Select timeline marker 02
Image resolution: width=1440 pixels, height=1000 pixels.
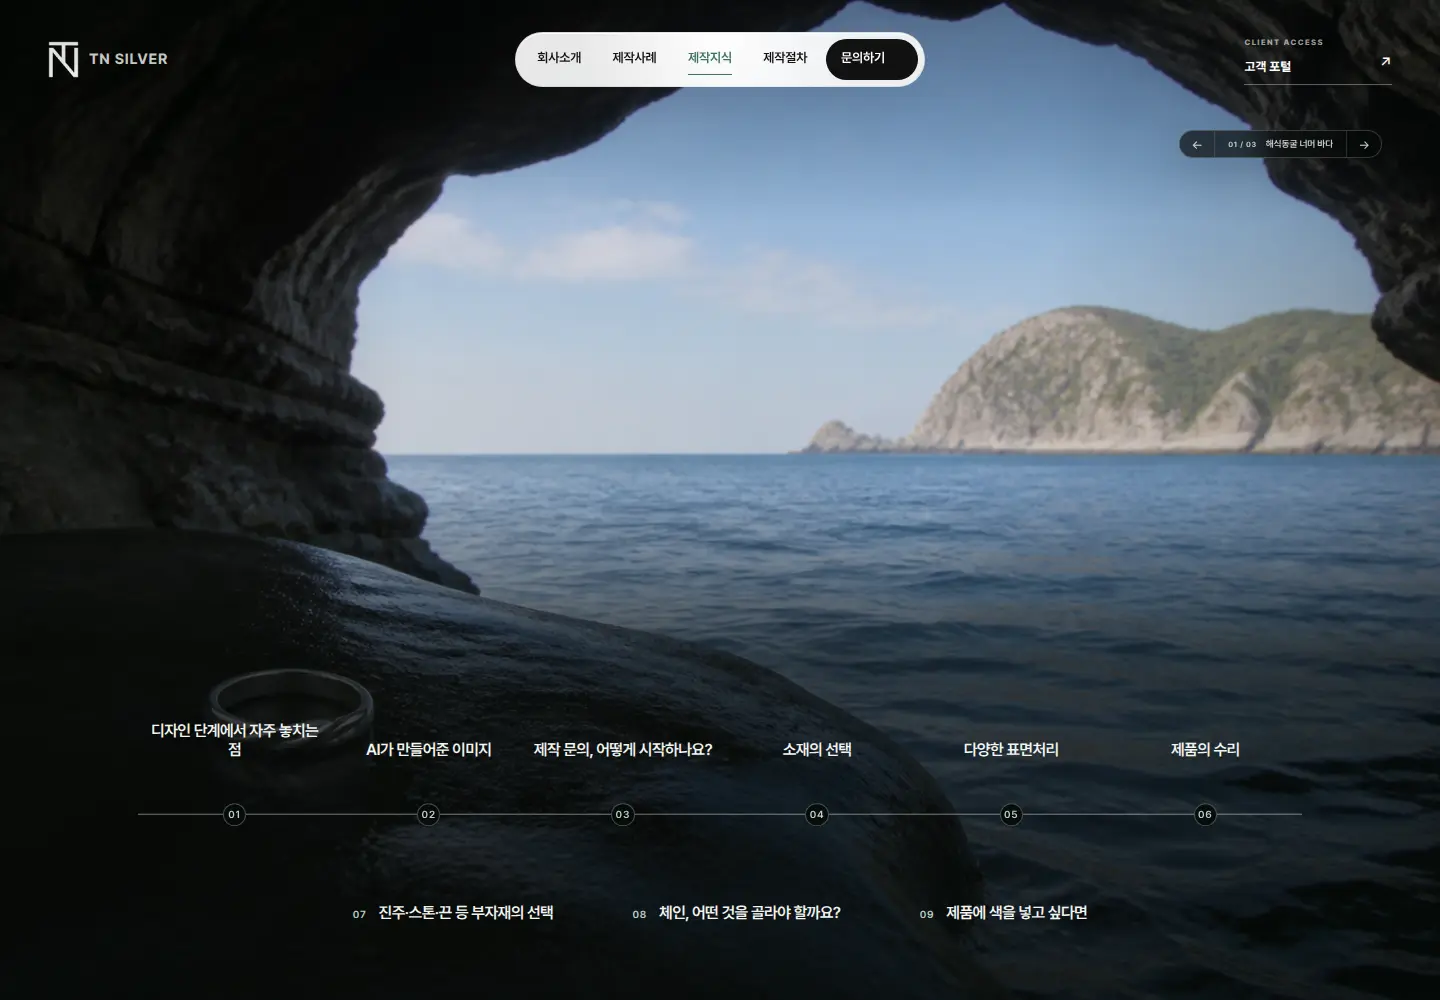428,815
